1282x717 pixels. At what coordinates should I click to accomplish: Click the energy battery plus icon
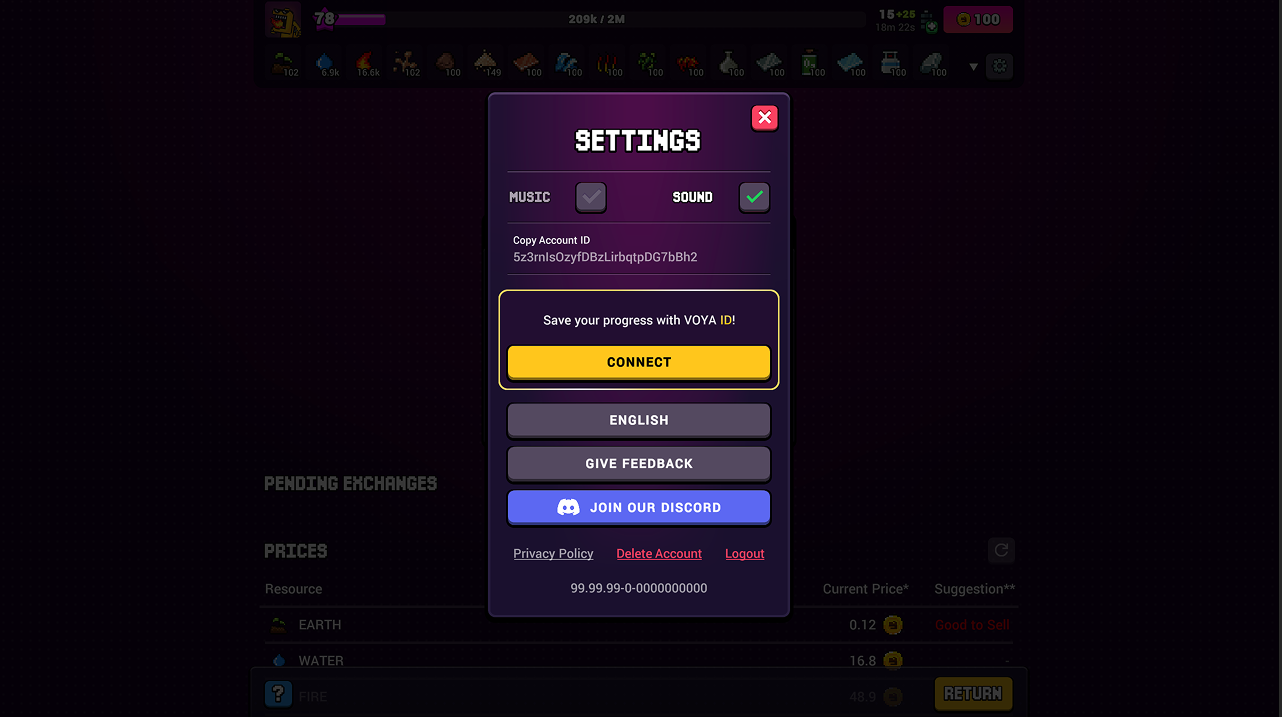pyautogui.click(x=929, y=21)
